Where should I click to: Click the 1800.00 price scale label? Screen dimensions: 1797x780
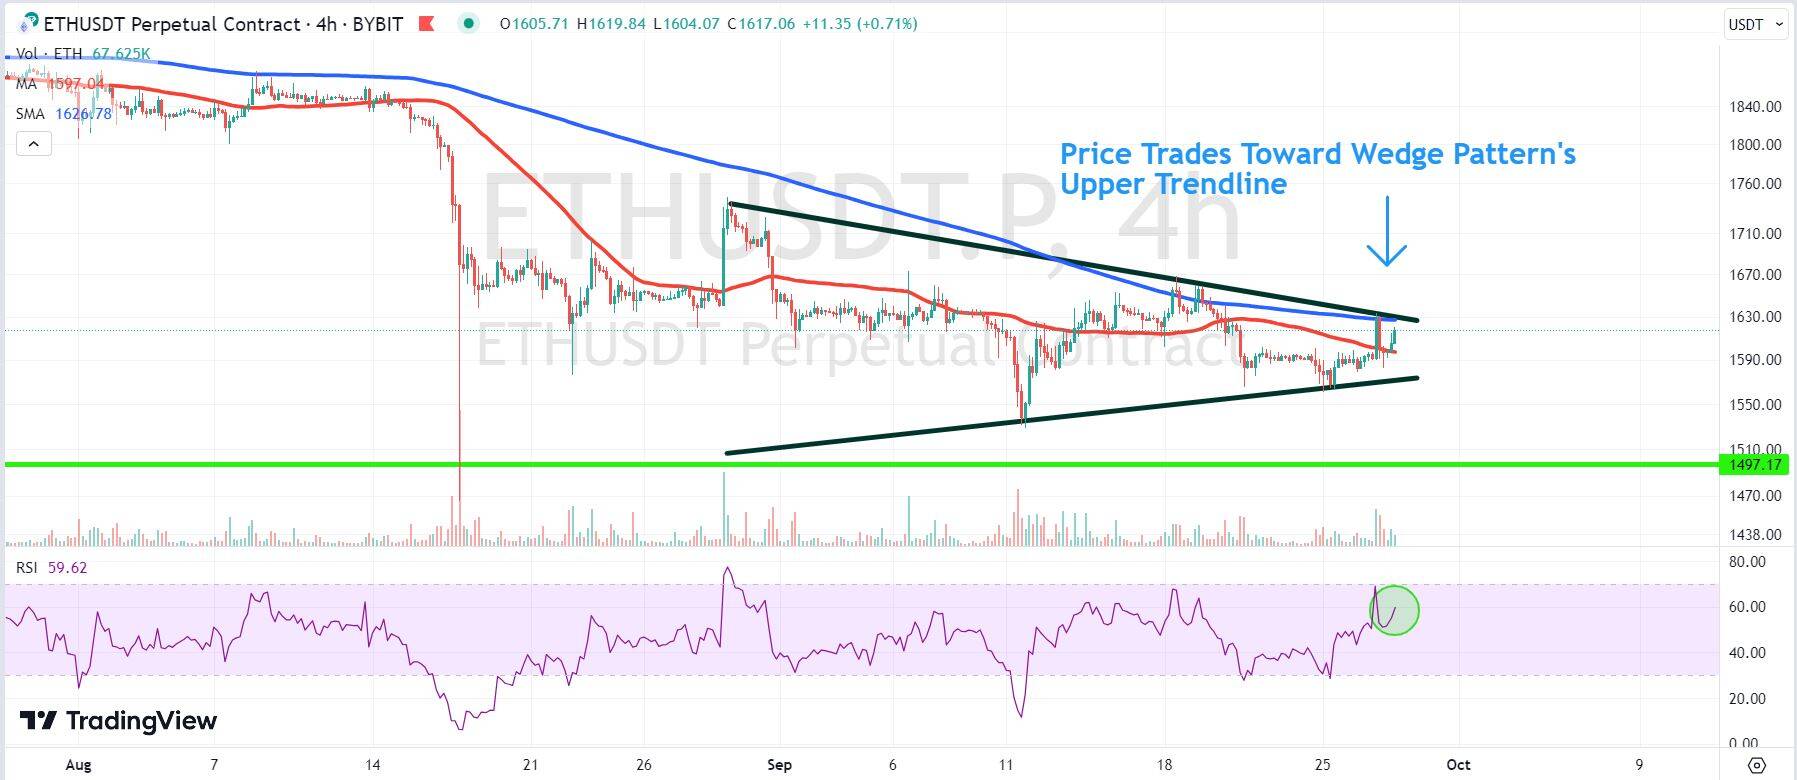pyautogui.click(x=1754, y=145)
